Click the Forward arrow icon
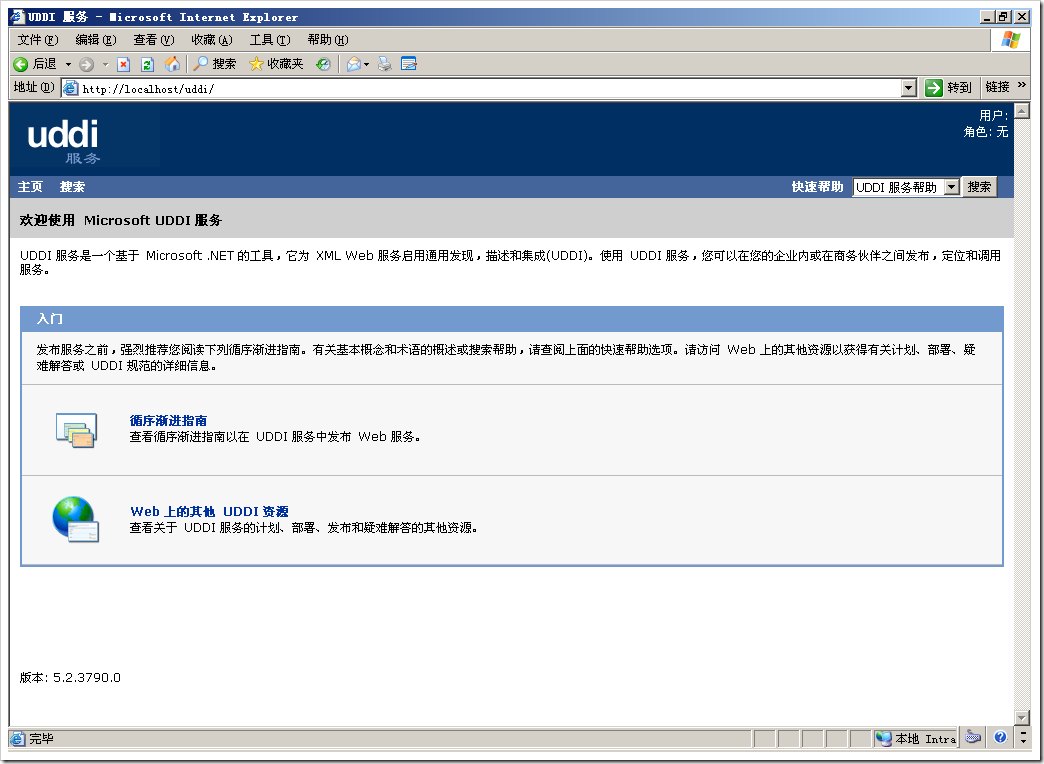The width and height of the screenshot is (1044, 764). (x=87, y=64)
